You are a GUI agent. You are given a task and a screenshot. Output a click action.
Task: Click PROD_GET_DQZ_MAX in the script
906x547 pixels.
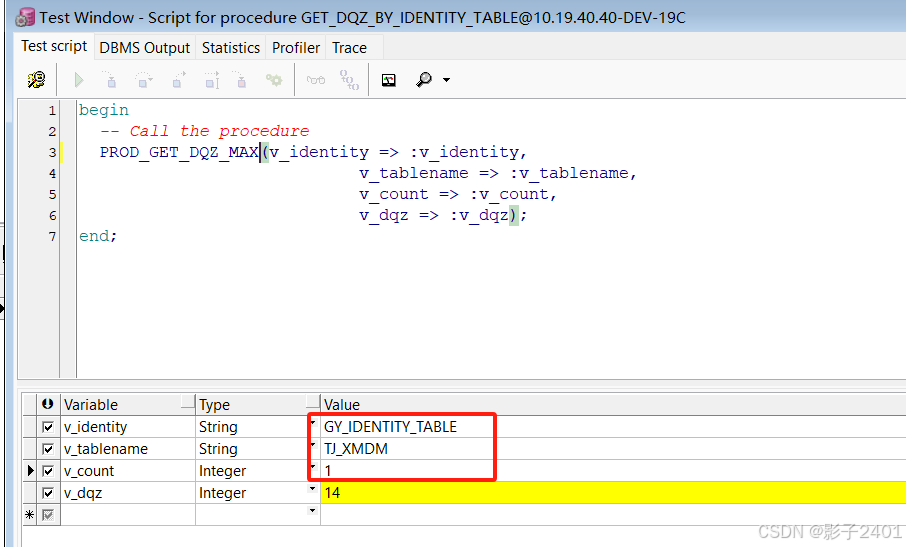pyautogui.click(x=179, y=152)
